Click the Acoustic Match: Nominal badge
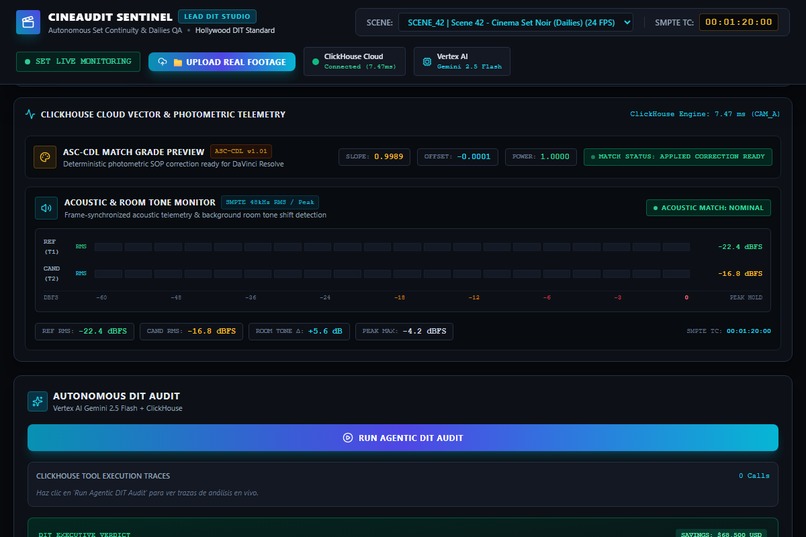The image size is (806, 537). 708,208
